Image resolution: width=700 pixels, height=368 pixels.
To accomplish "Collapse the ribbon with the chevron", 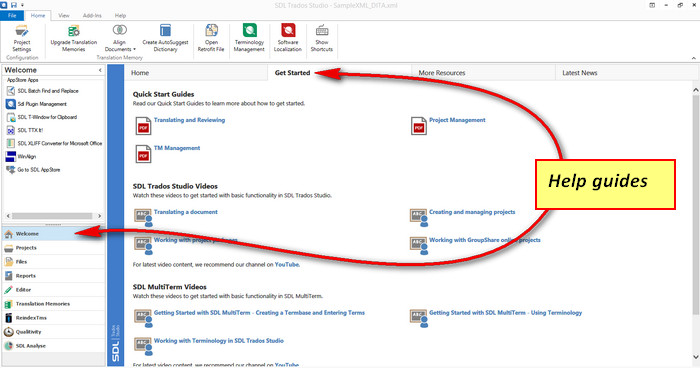I will pyautogui.click(x=694, y=58).
